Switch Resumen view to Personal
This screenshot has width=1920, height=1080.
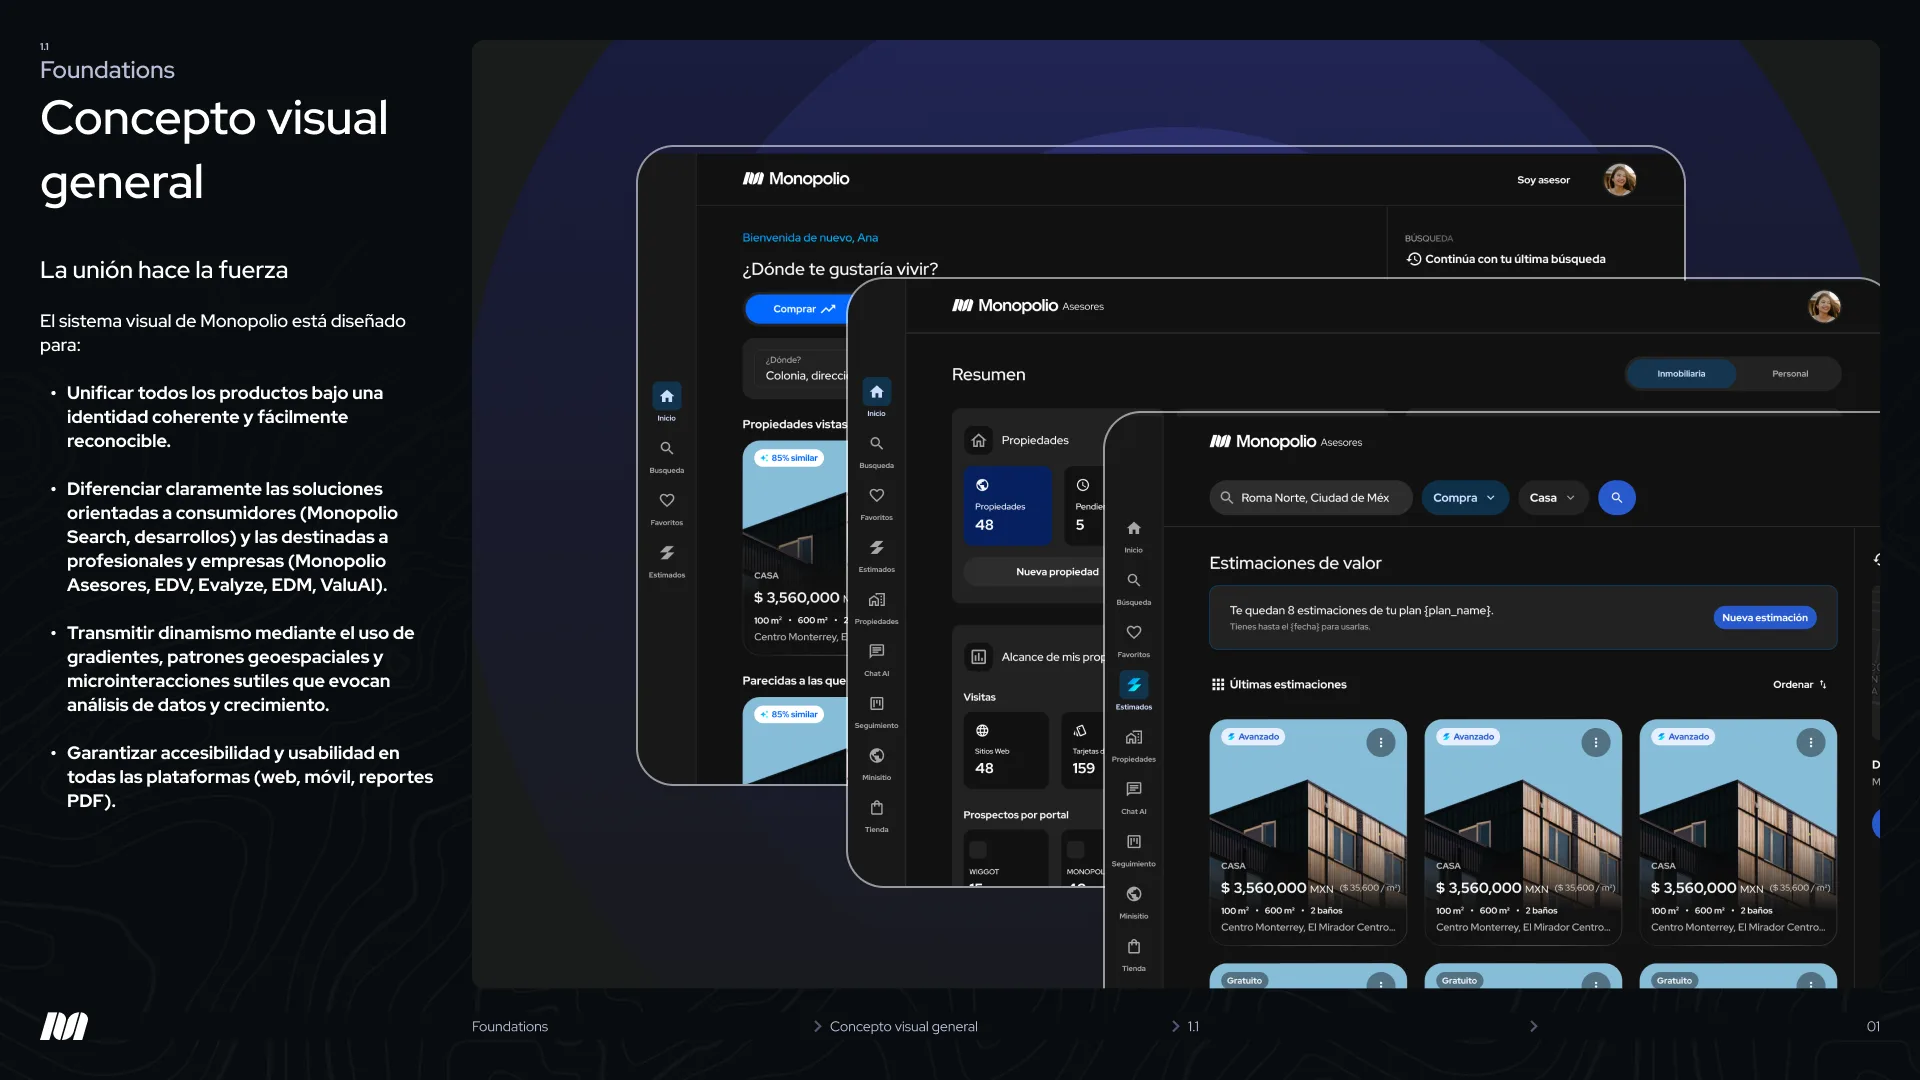(x=1789, y=374)
